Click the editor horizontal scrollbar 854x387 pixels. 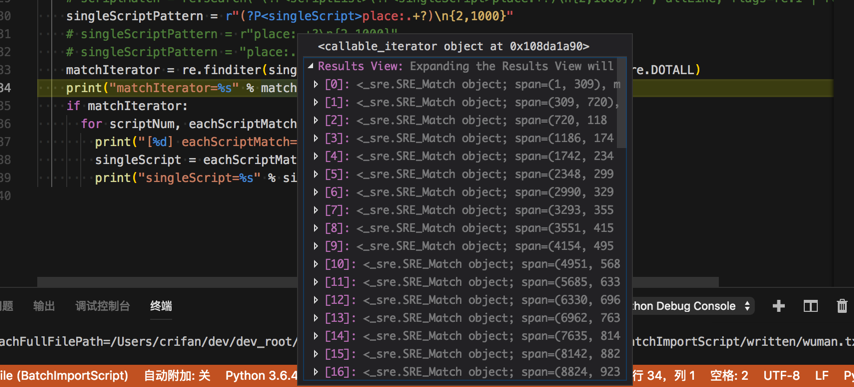pyautogui.click(x=378, y=282)
